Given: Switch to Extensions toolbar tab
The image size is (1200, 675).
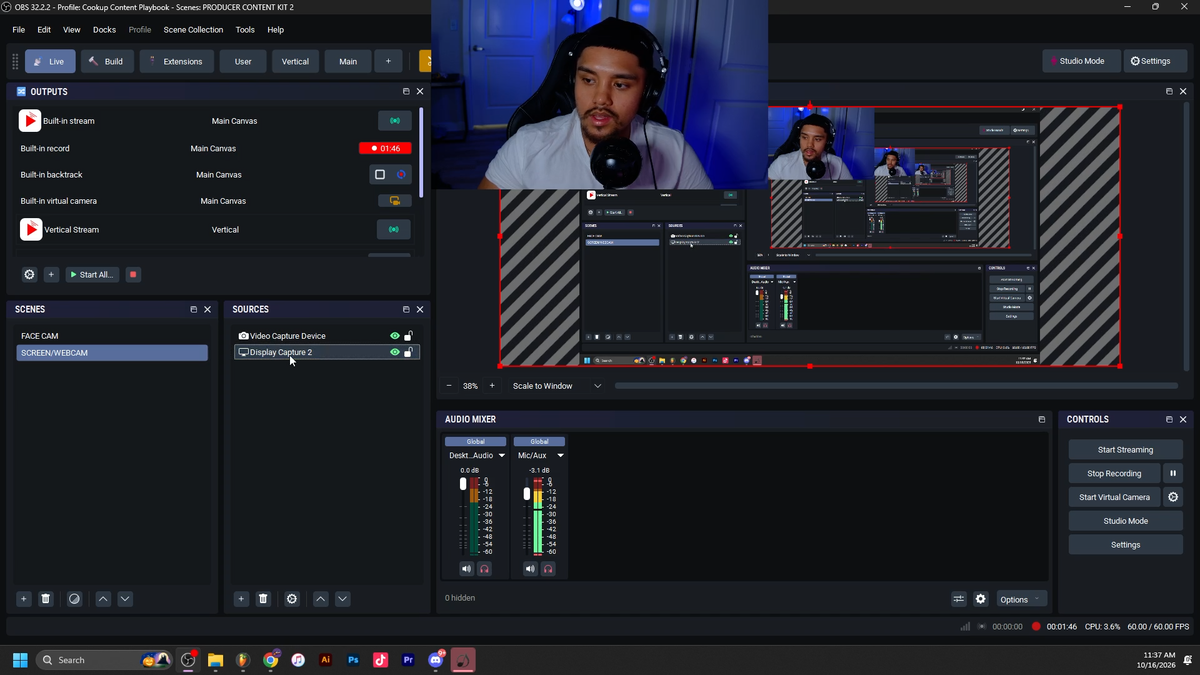Looking at the screenshot, I should [177, 61].
